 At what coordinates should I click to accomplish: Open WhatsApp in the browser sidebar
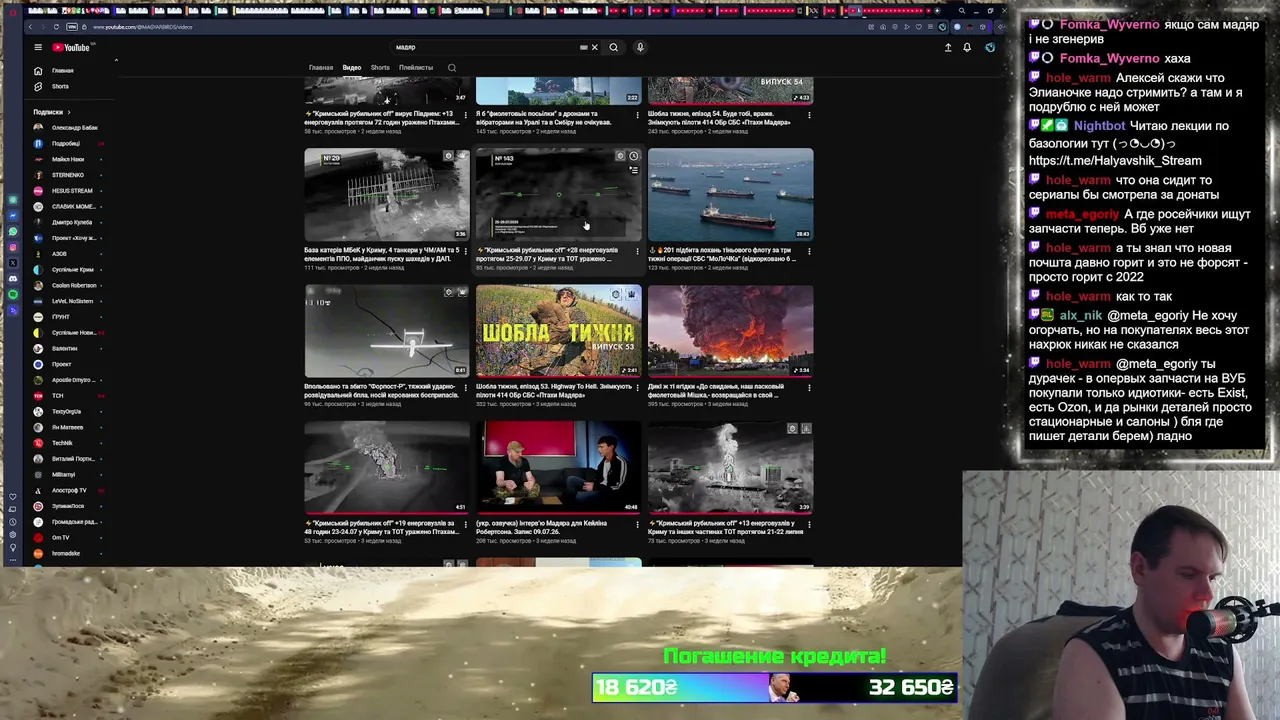point(13,231)
